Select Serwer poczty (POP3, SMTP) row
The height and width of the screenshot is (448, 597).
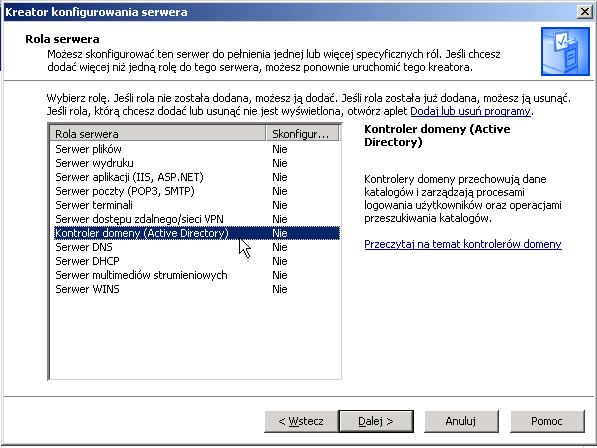click(x=195, y=191)
